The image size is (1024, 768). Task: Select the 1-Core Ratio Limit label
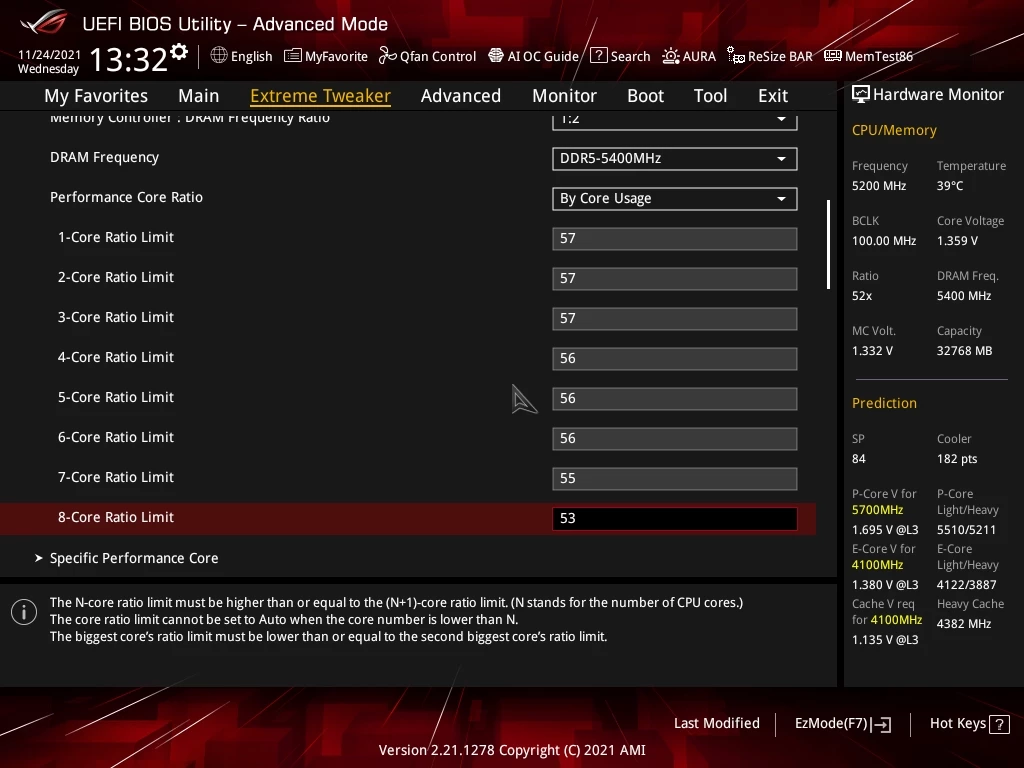coord(116,237)
